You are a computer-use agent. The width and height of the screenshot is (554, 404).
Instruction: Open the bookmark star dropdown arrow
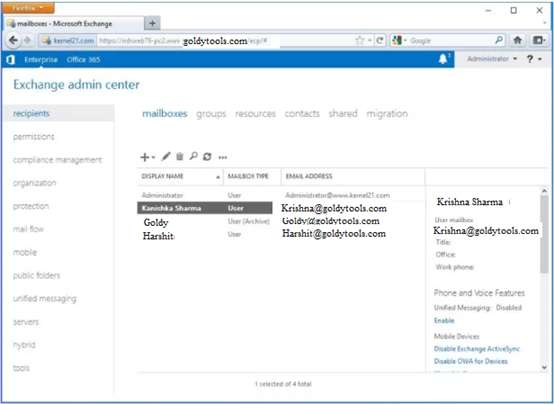click(x=370, y=40)
